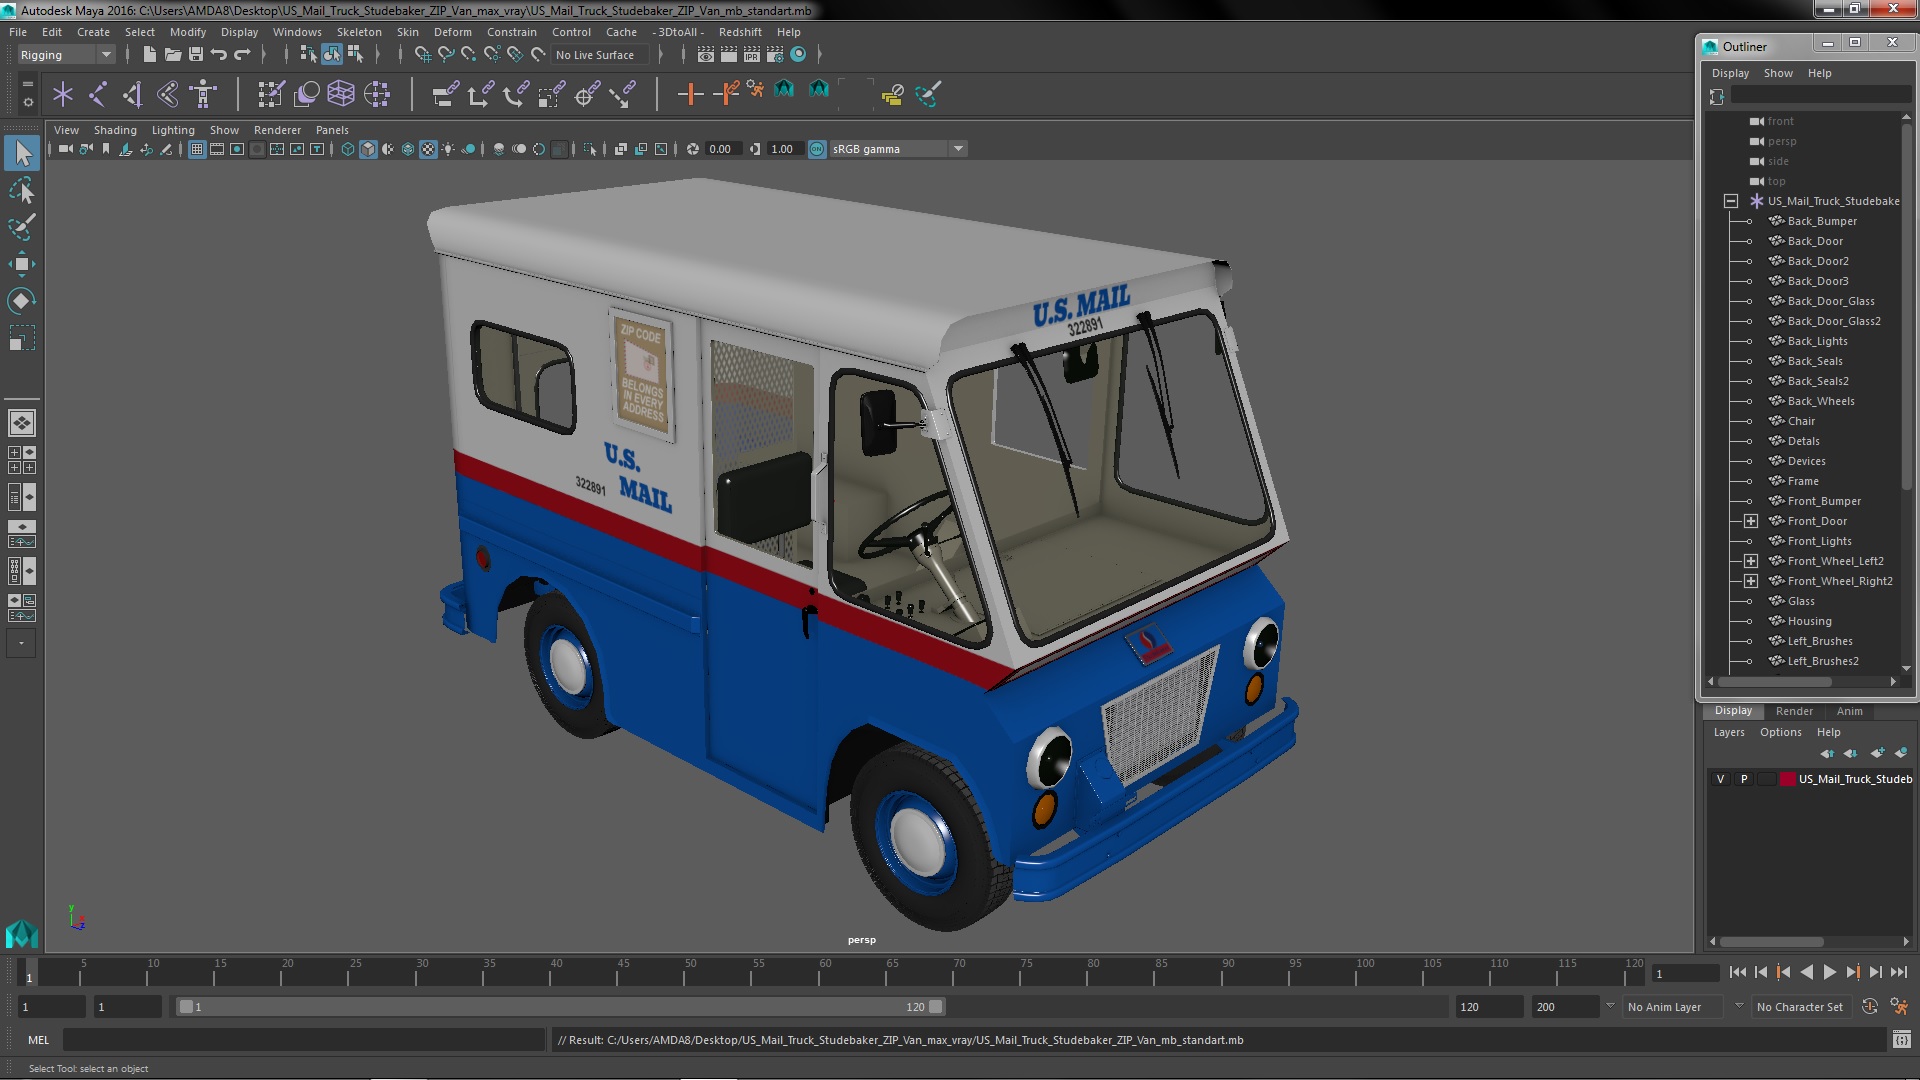Open the Deform menu
This screenshot has height=1080, width=1920.
[x=452, y=32]
